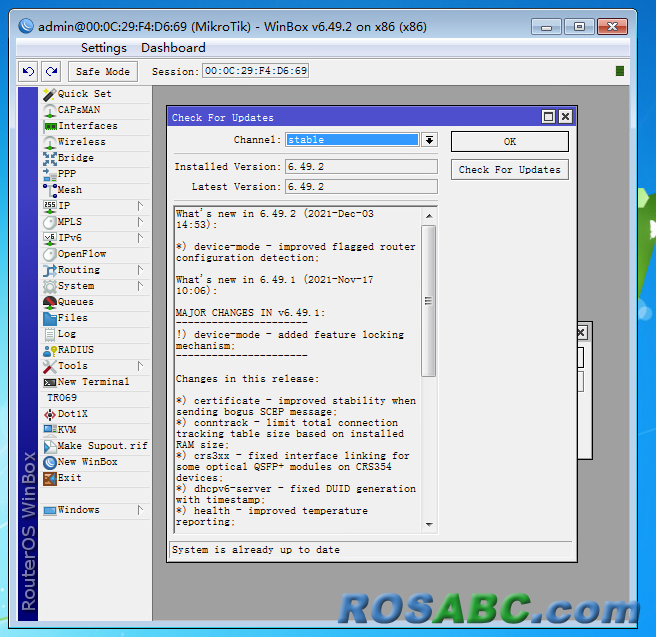Screen dimensions: 656x637
Task: Click the Interfaces card icon
Action: point(50,126)
